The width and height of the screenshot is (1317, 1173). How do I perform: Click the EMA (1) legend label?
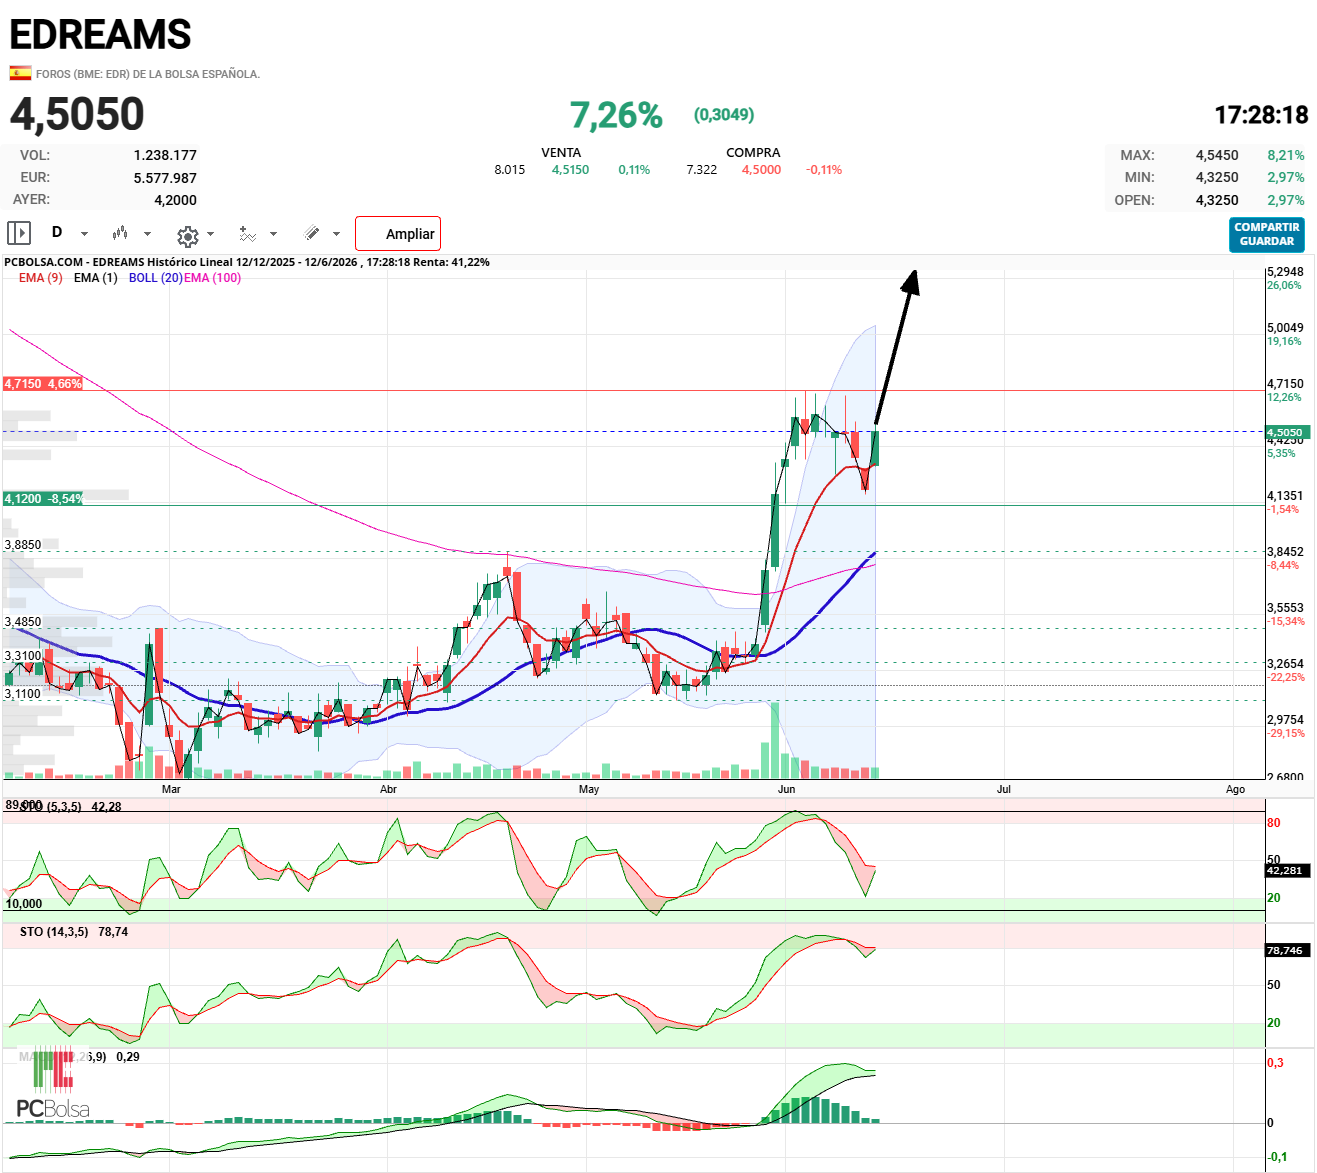[x=96, y=278]
